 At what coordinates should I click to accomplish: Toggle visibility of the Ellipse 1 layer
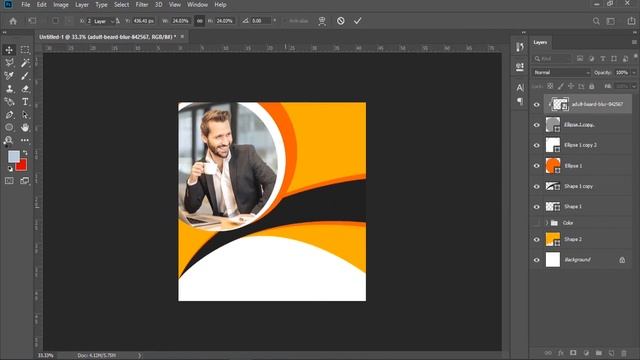(x=537, y=166)
